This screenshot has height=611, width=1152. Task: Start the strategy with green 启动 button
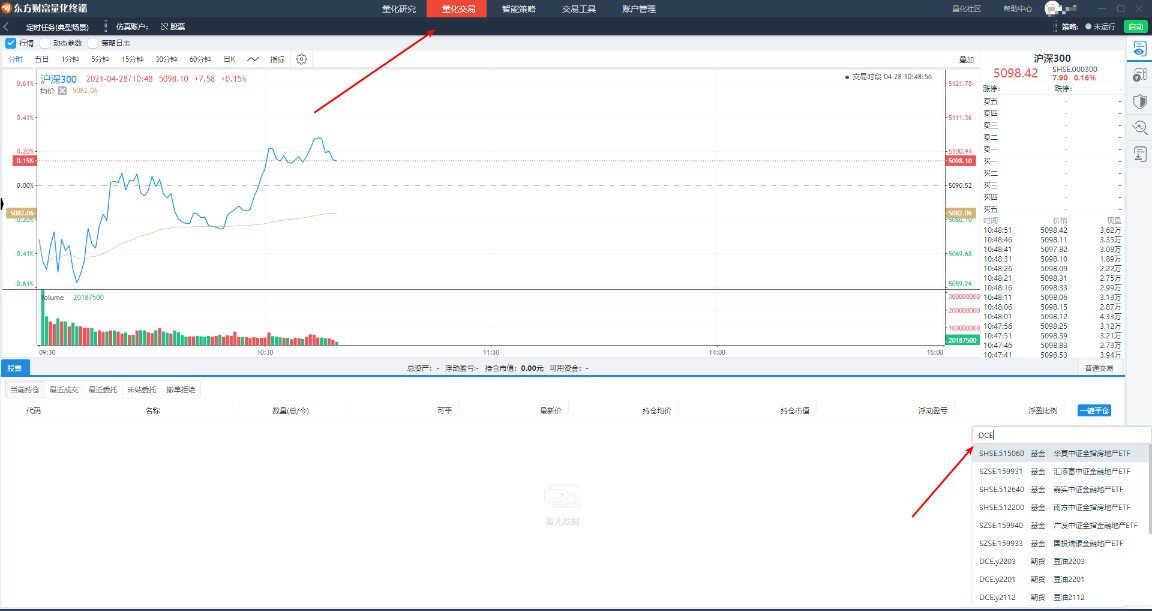(1134, 26)
